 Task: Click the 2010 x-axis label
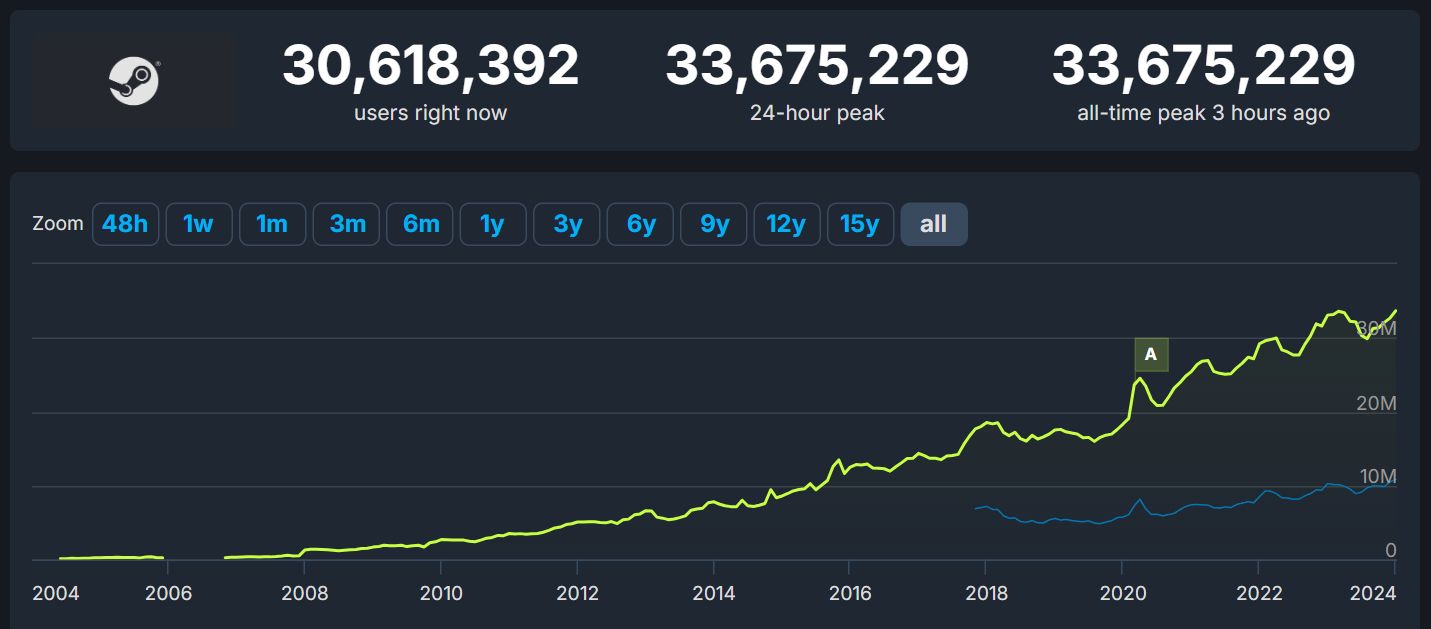(x=441, y=593)
